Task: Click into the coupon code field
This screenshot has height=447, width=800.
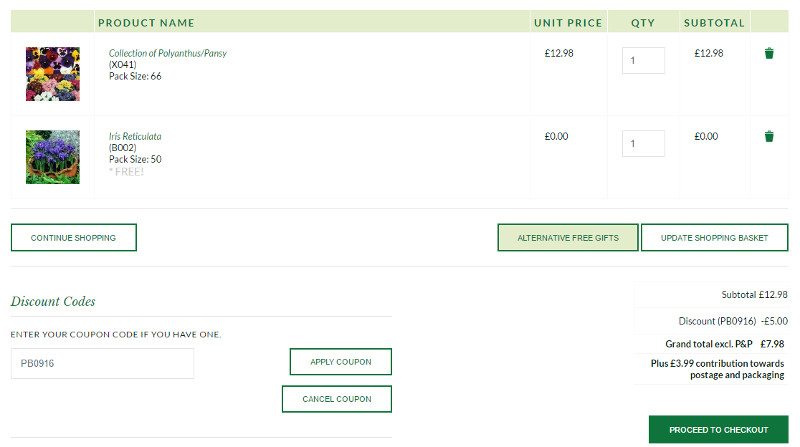Action: tap(102, 364)
